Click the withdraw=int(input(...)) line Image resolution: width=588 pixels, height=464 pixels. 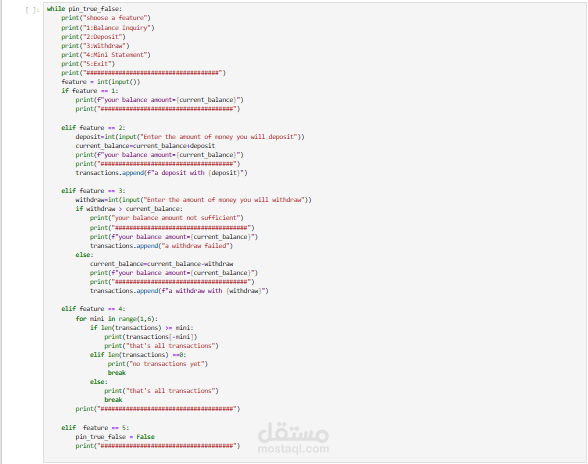pyautogui.click(x=194, y=200)
